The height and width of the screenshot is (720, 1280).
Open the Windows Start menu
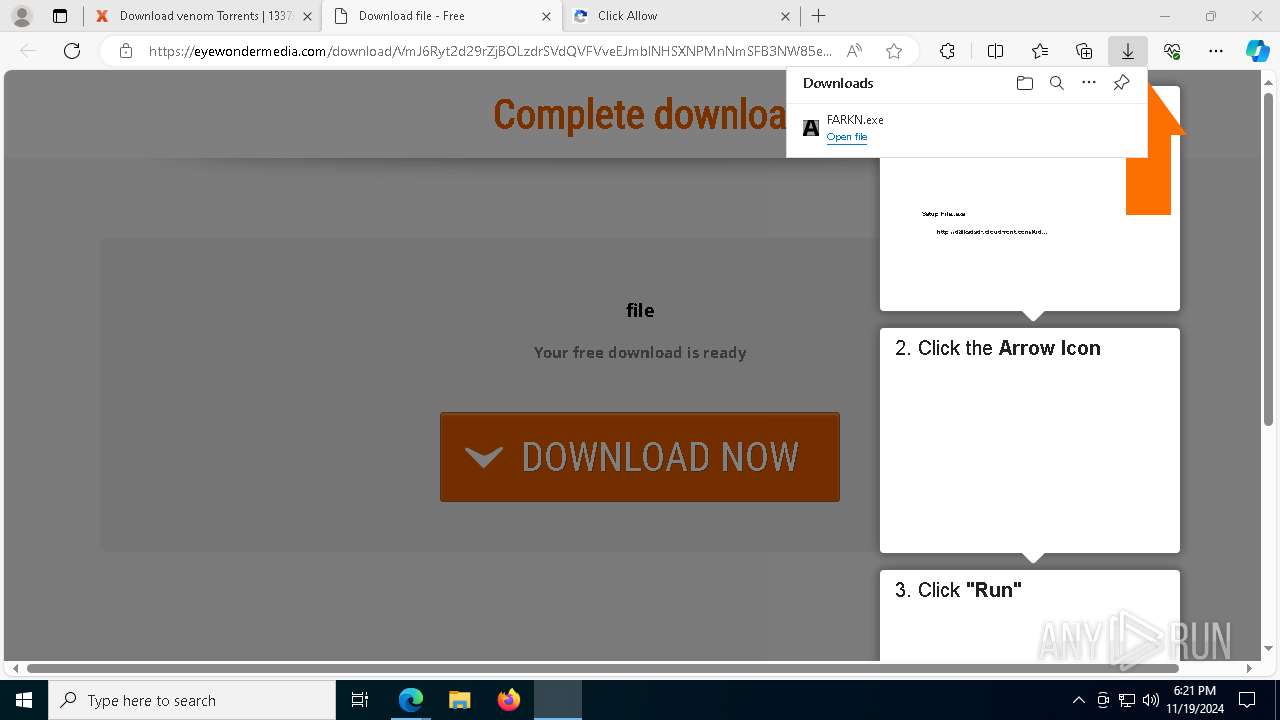tap(24, 700)
